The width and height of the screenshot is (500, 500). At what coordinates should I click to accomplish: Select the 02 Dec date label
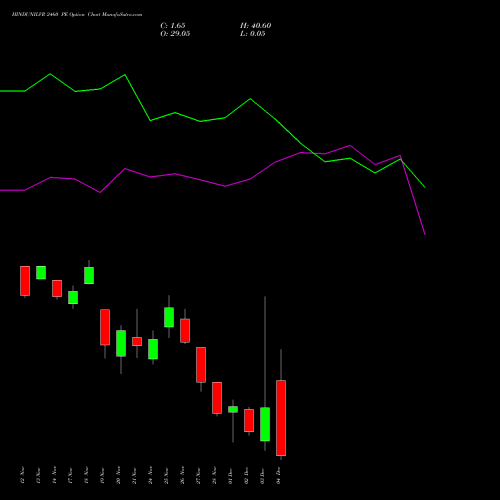246,475
